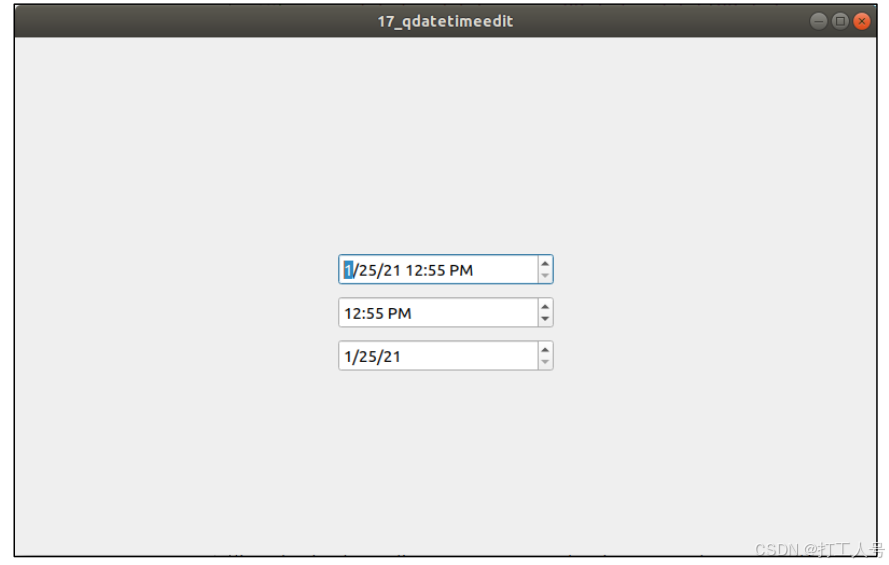This screenshot has width=889, height=565.
Task: Click the down arrow of the date-time spinner
Action: (x=545, y=276)
